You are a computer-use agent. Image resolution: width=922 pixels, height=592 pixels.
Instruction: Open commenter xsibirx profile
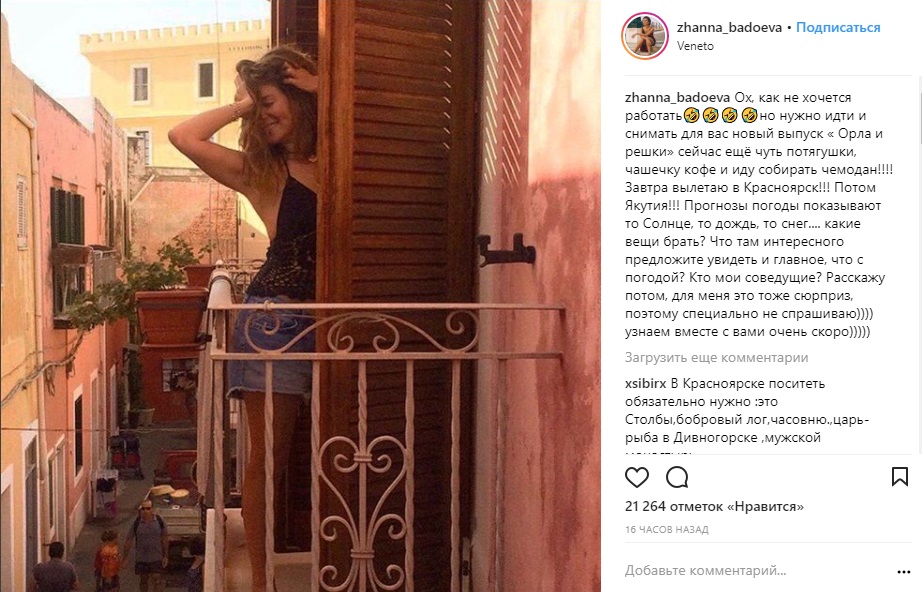tap(645, 384)
